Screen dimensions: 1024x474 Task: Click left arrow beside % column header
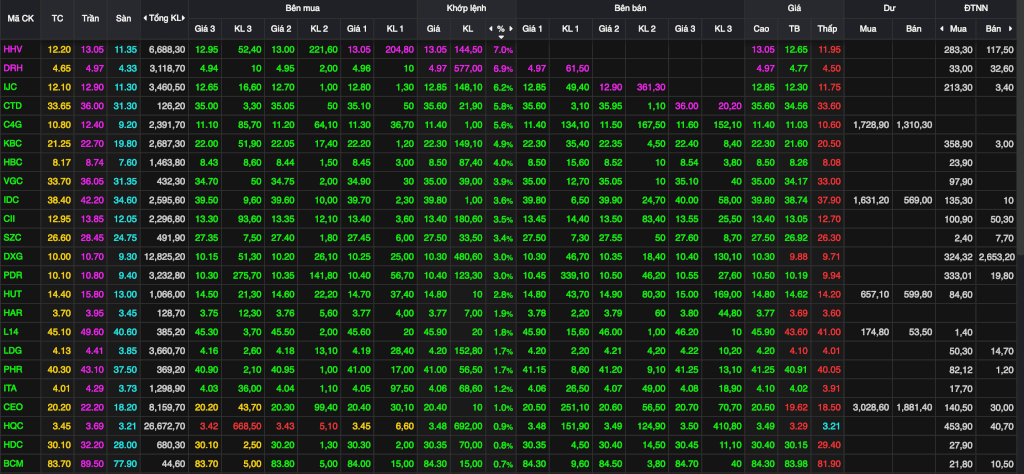pos(490,29)
